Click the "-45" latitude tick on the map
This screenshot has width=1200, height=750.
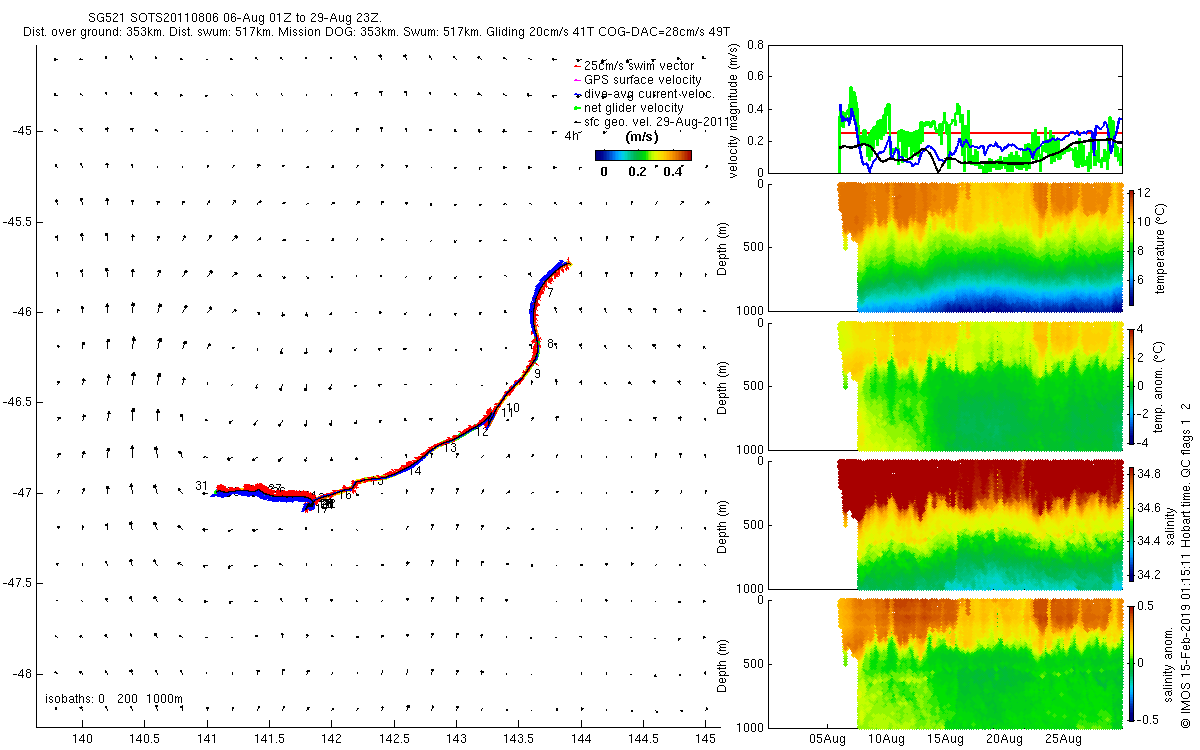(21, 131)
